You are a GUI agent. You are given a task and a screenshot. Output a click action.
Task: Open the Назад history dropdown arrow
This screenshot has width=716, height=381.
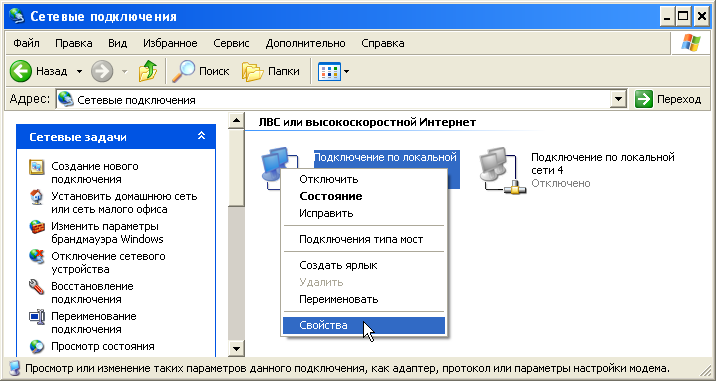pos(79,71)
